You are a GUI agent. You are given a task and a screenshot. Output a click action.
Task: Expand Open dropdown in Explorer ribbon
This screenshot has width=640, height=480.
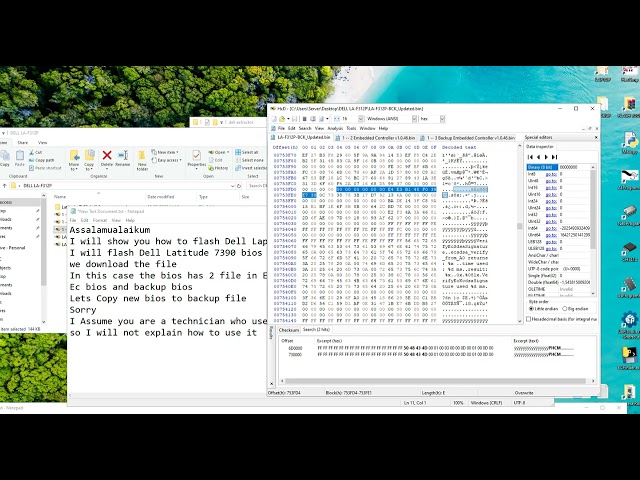[x=218, y=152]
